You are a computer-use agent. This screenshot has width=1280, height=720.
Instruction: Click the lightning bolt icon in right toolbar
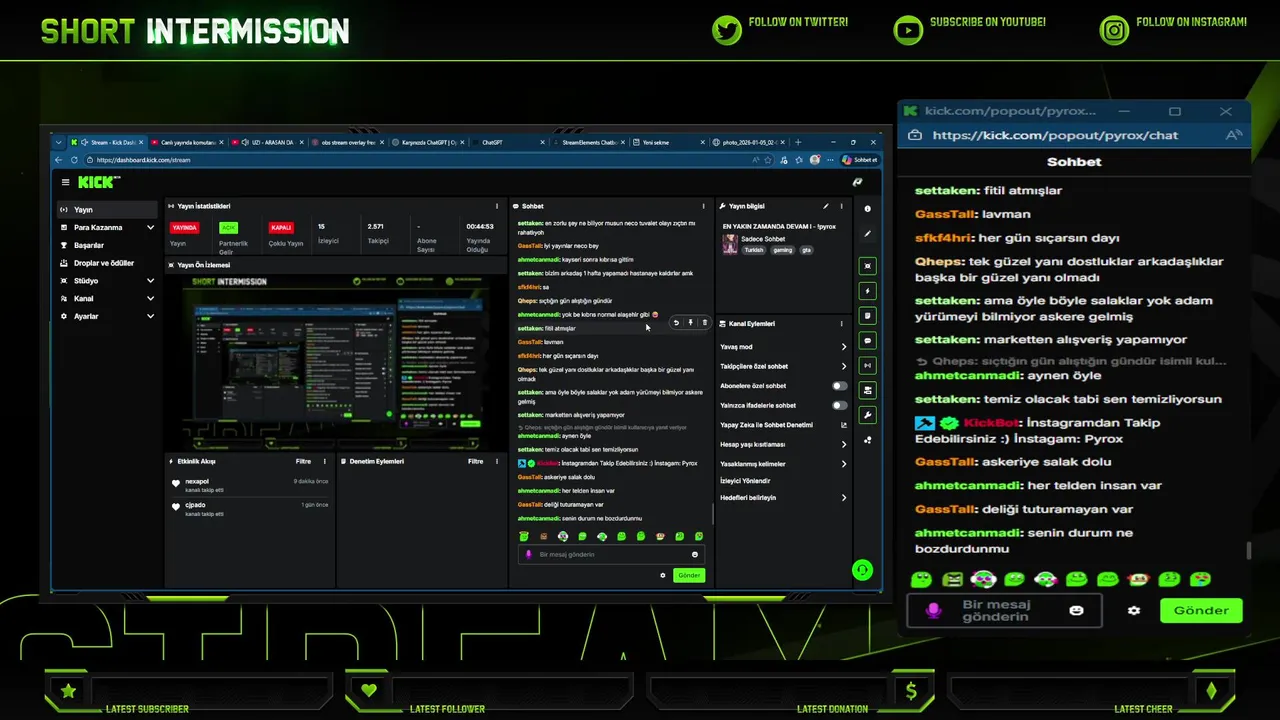867,291
